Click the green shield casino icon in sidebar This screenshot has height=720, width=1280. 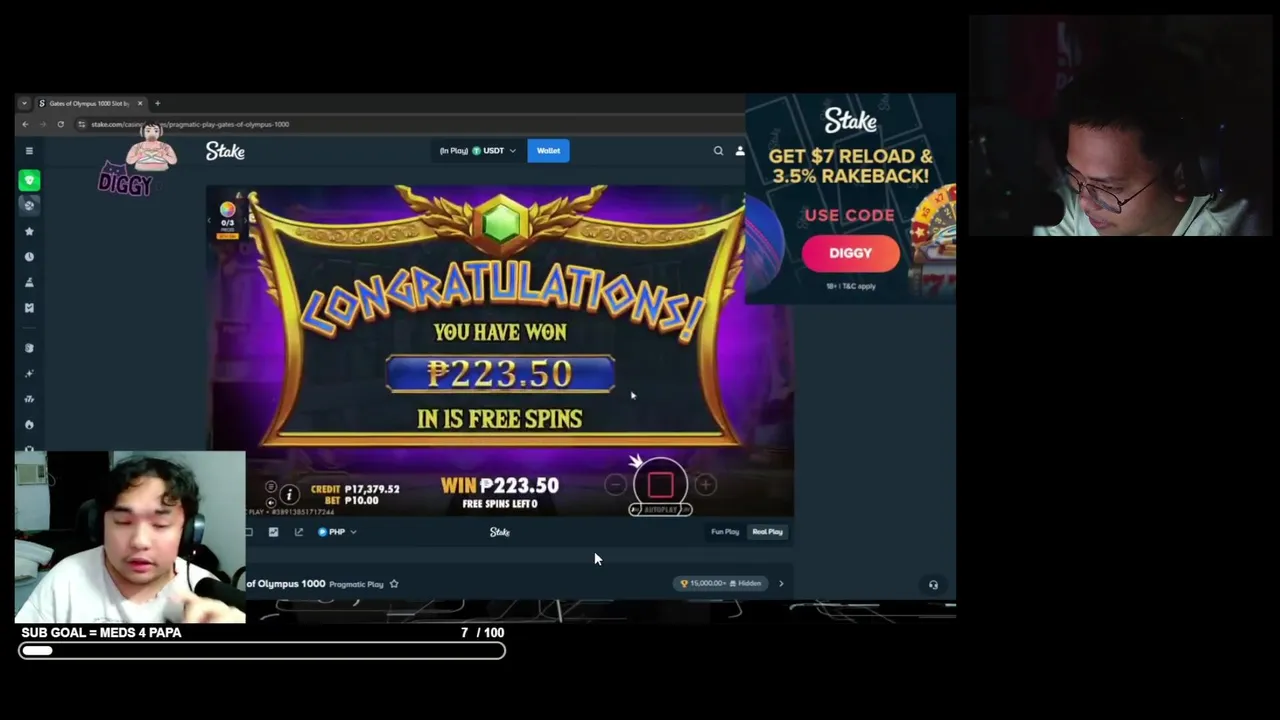29,180
